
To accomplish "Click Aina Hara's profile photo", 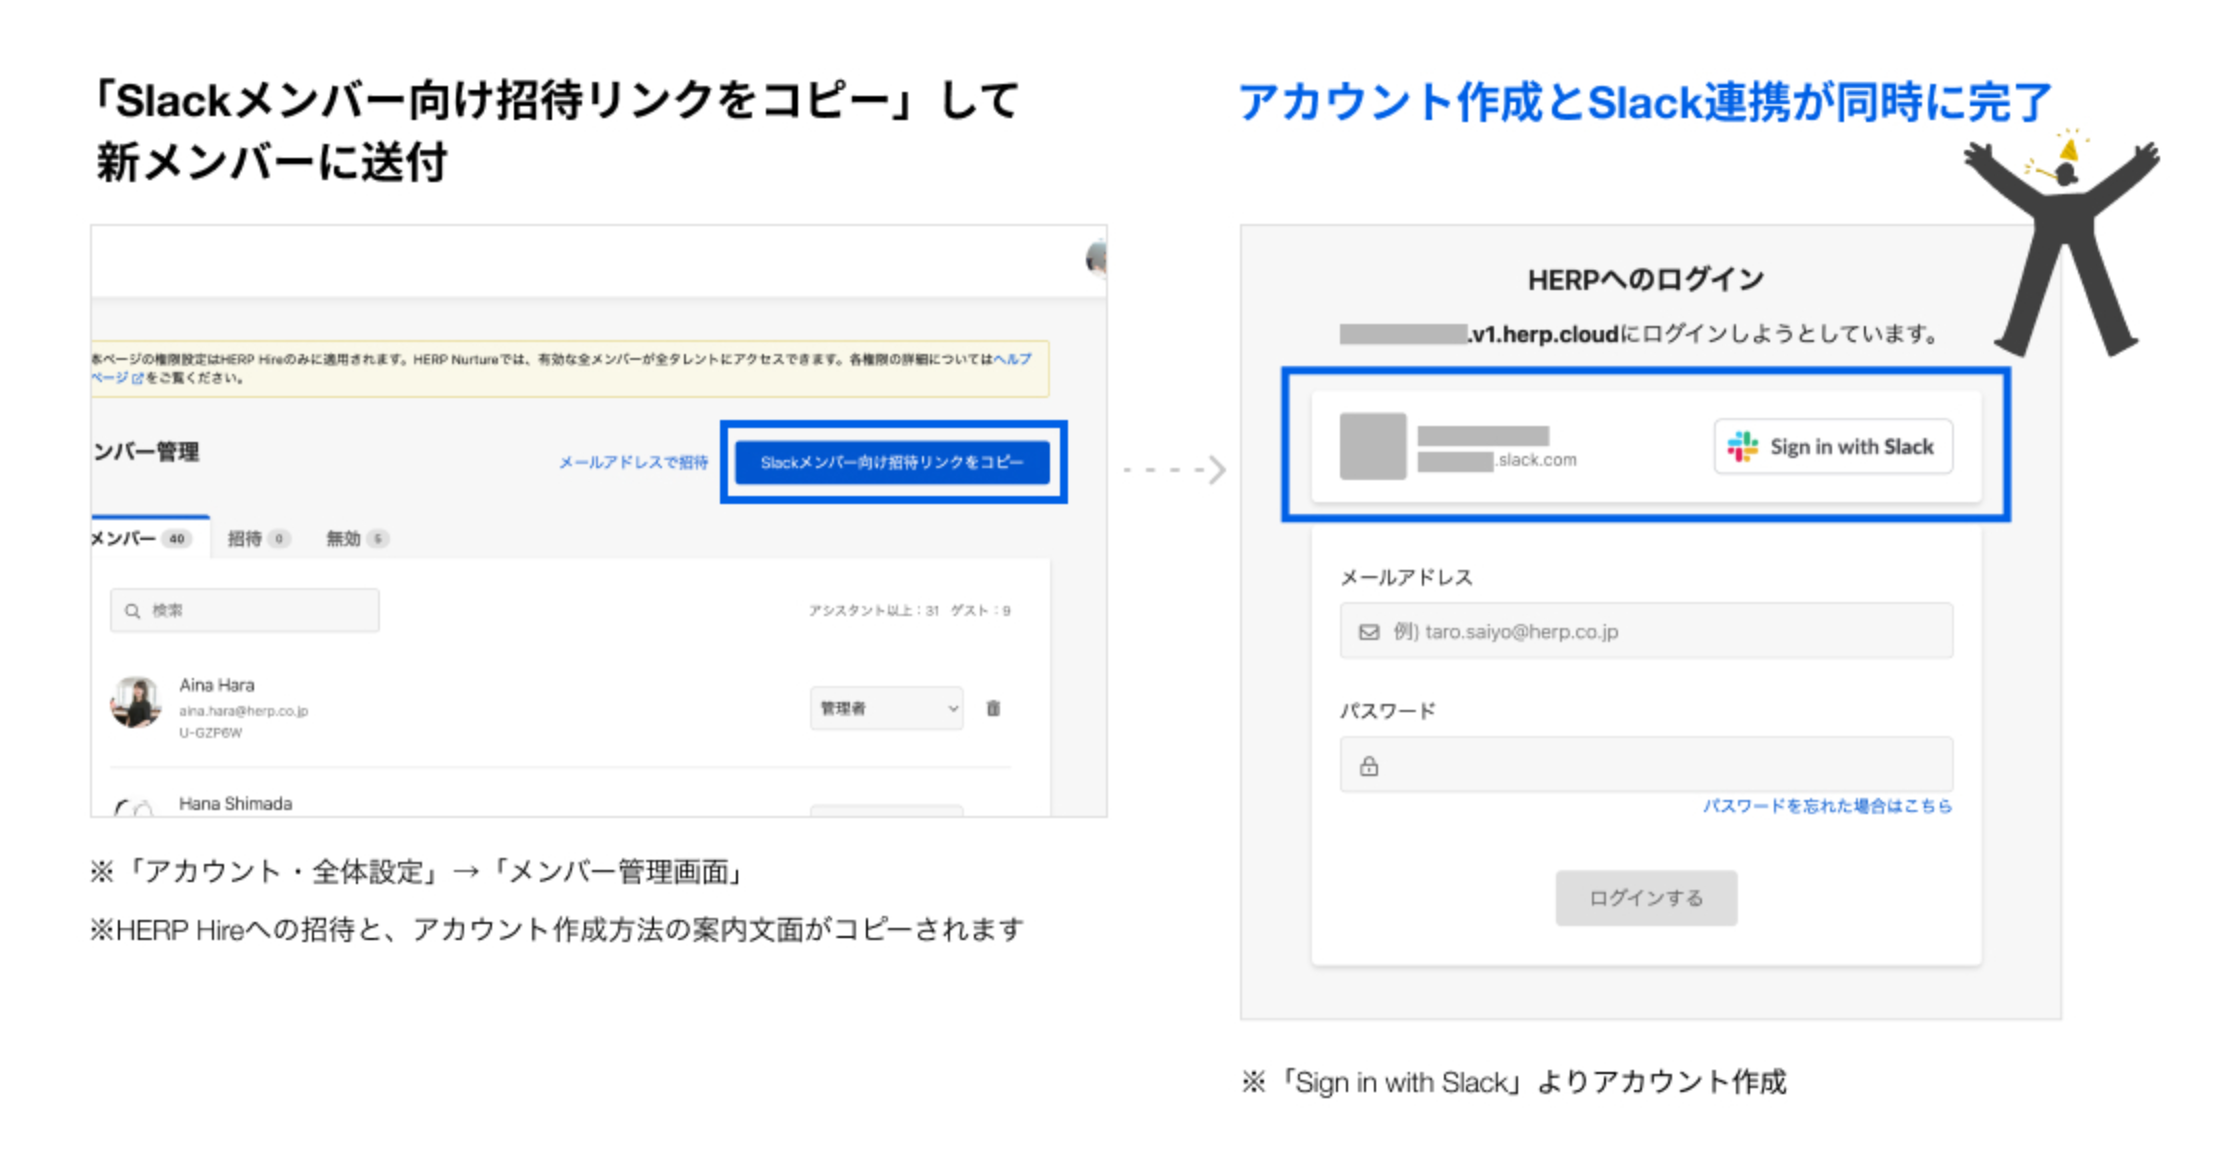I will (x=136, y=702).
